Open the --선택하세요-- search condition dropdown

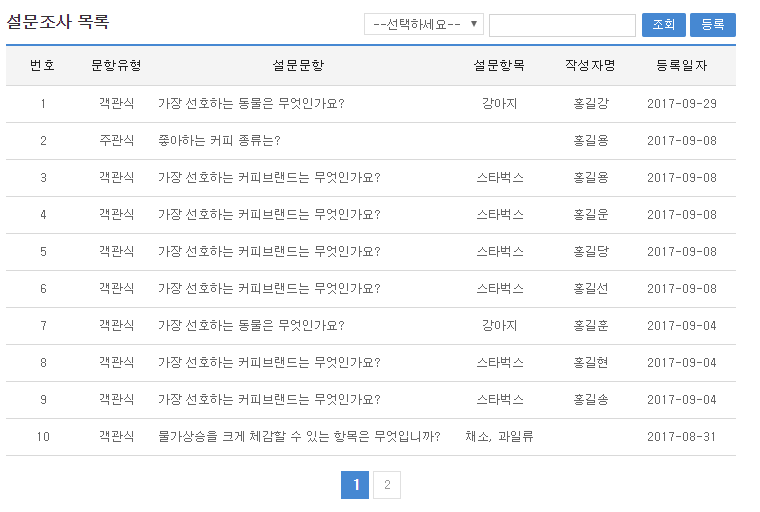click(x=424, y=25)
